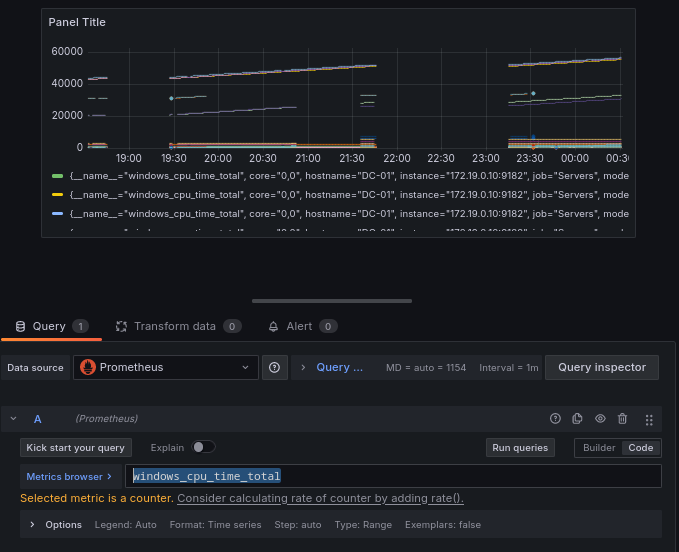Click the Query tab count badge 1
679x552 pixels.
[x=80, y=326]
